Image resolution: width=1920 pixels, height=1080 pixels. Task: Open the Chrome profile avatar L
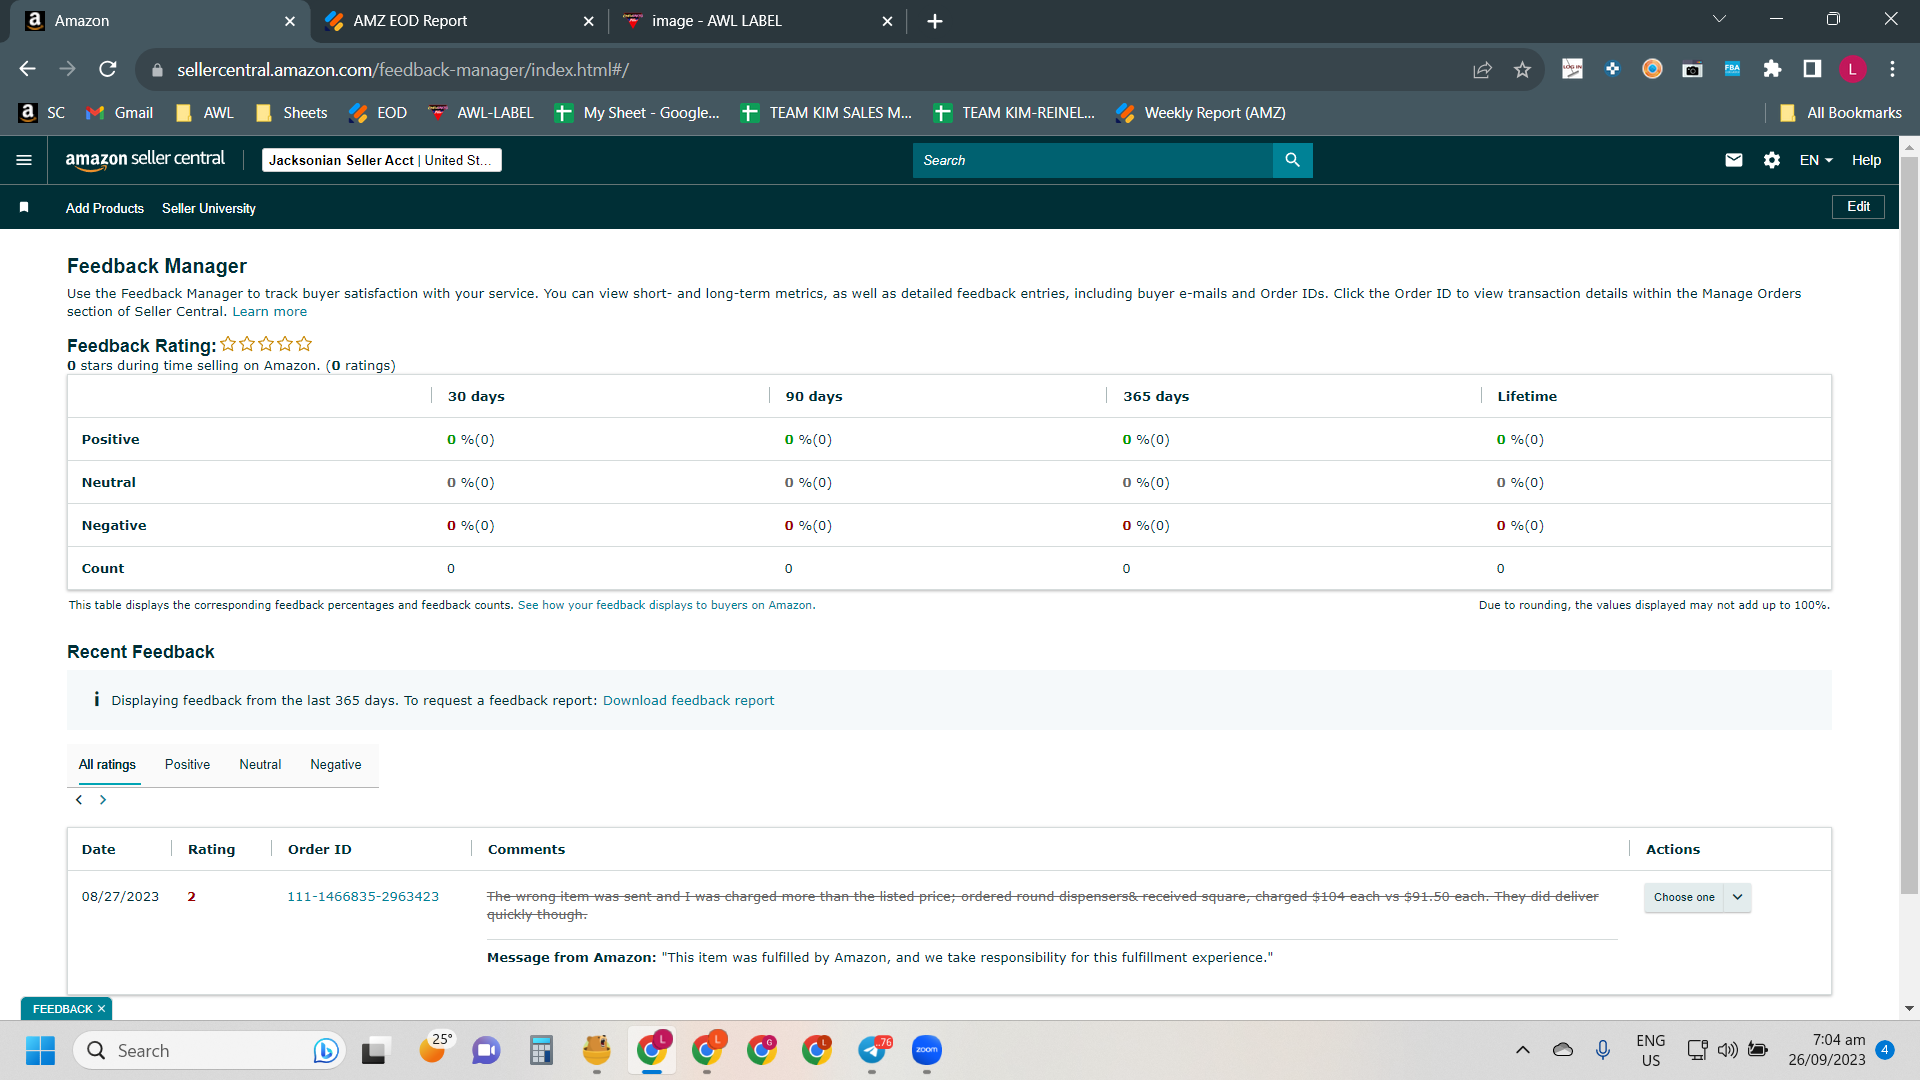(1852, 69)
